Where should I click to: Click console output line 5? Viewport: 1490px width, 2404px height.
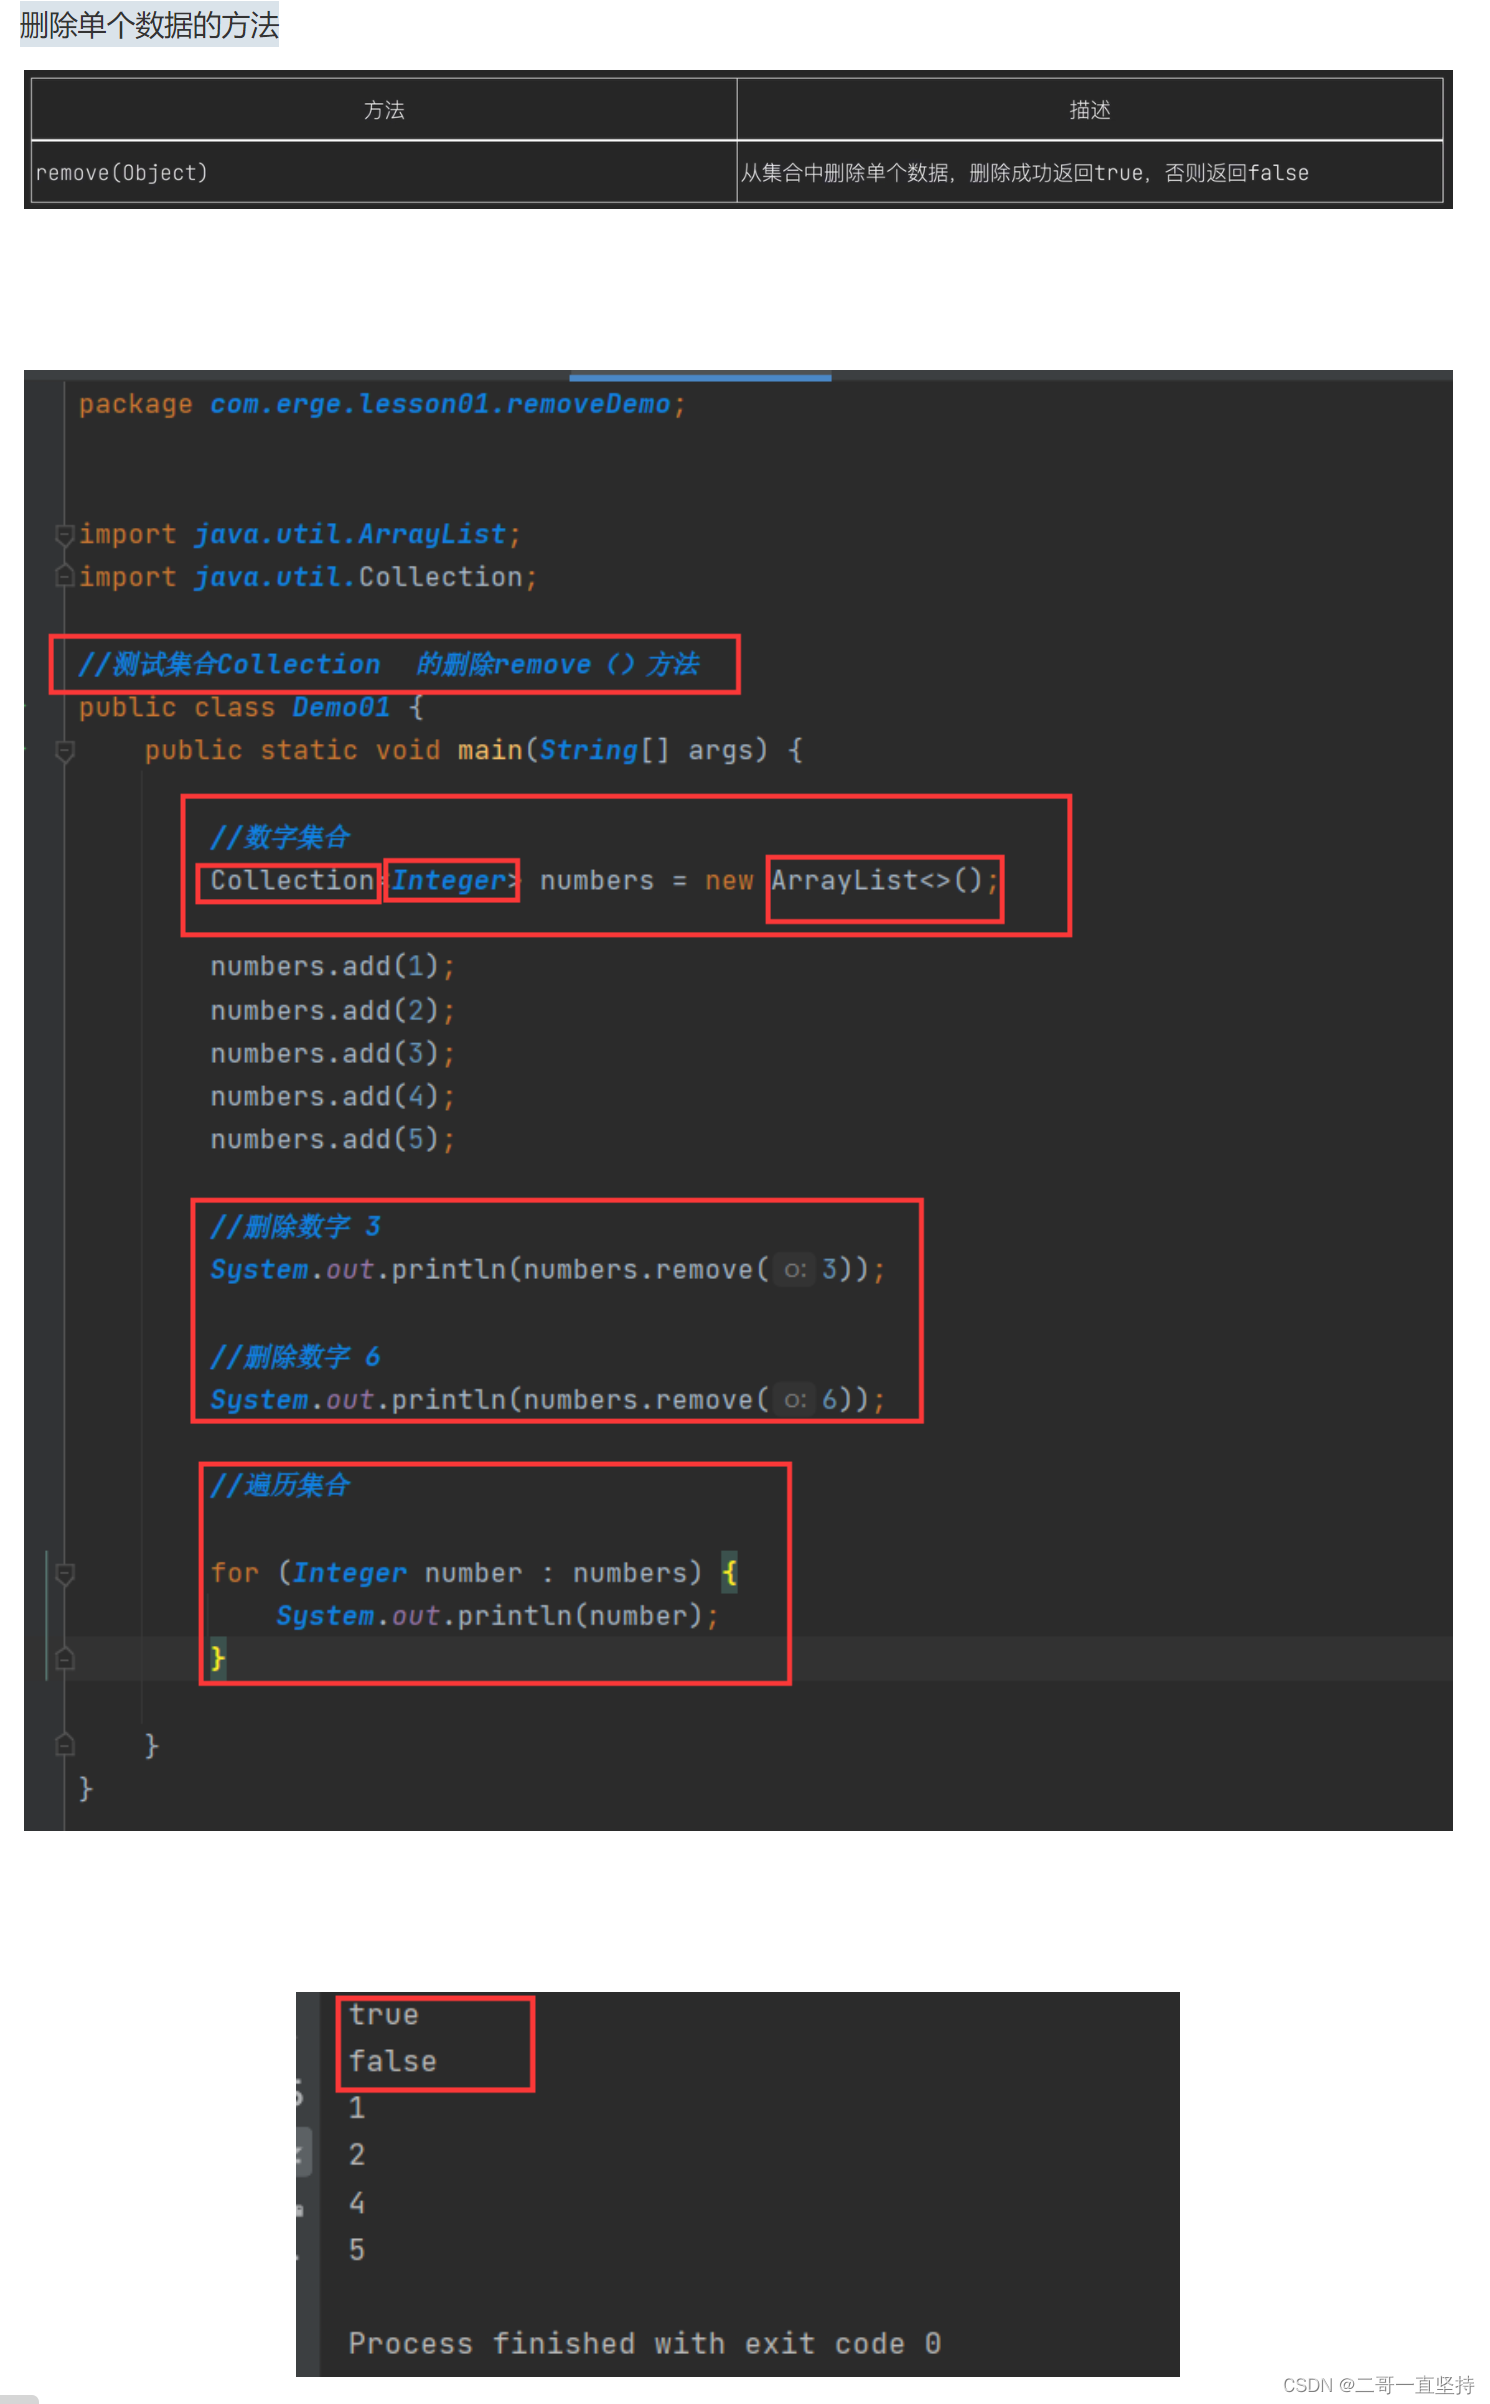357,2249
